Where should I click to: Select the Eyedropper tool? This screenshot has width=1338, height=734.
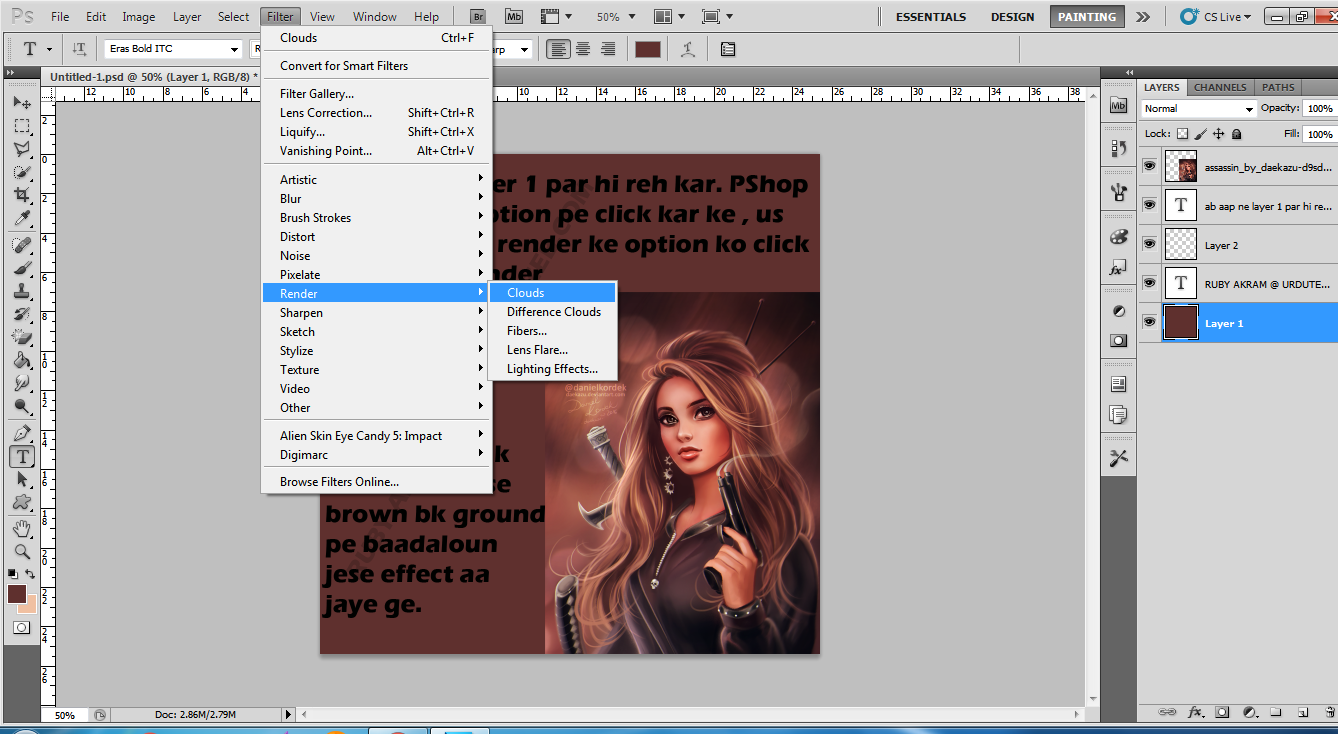[21, 218]
